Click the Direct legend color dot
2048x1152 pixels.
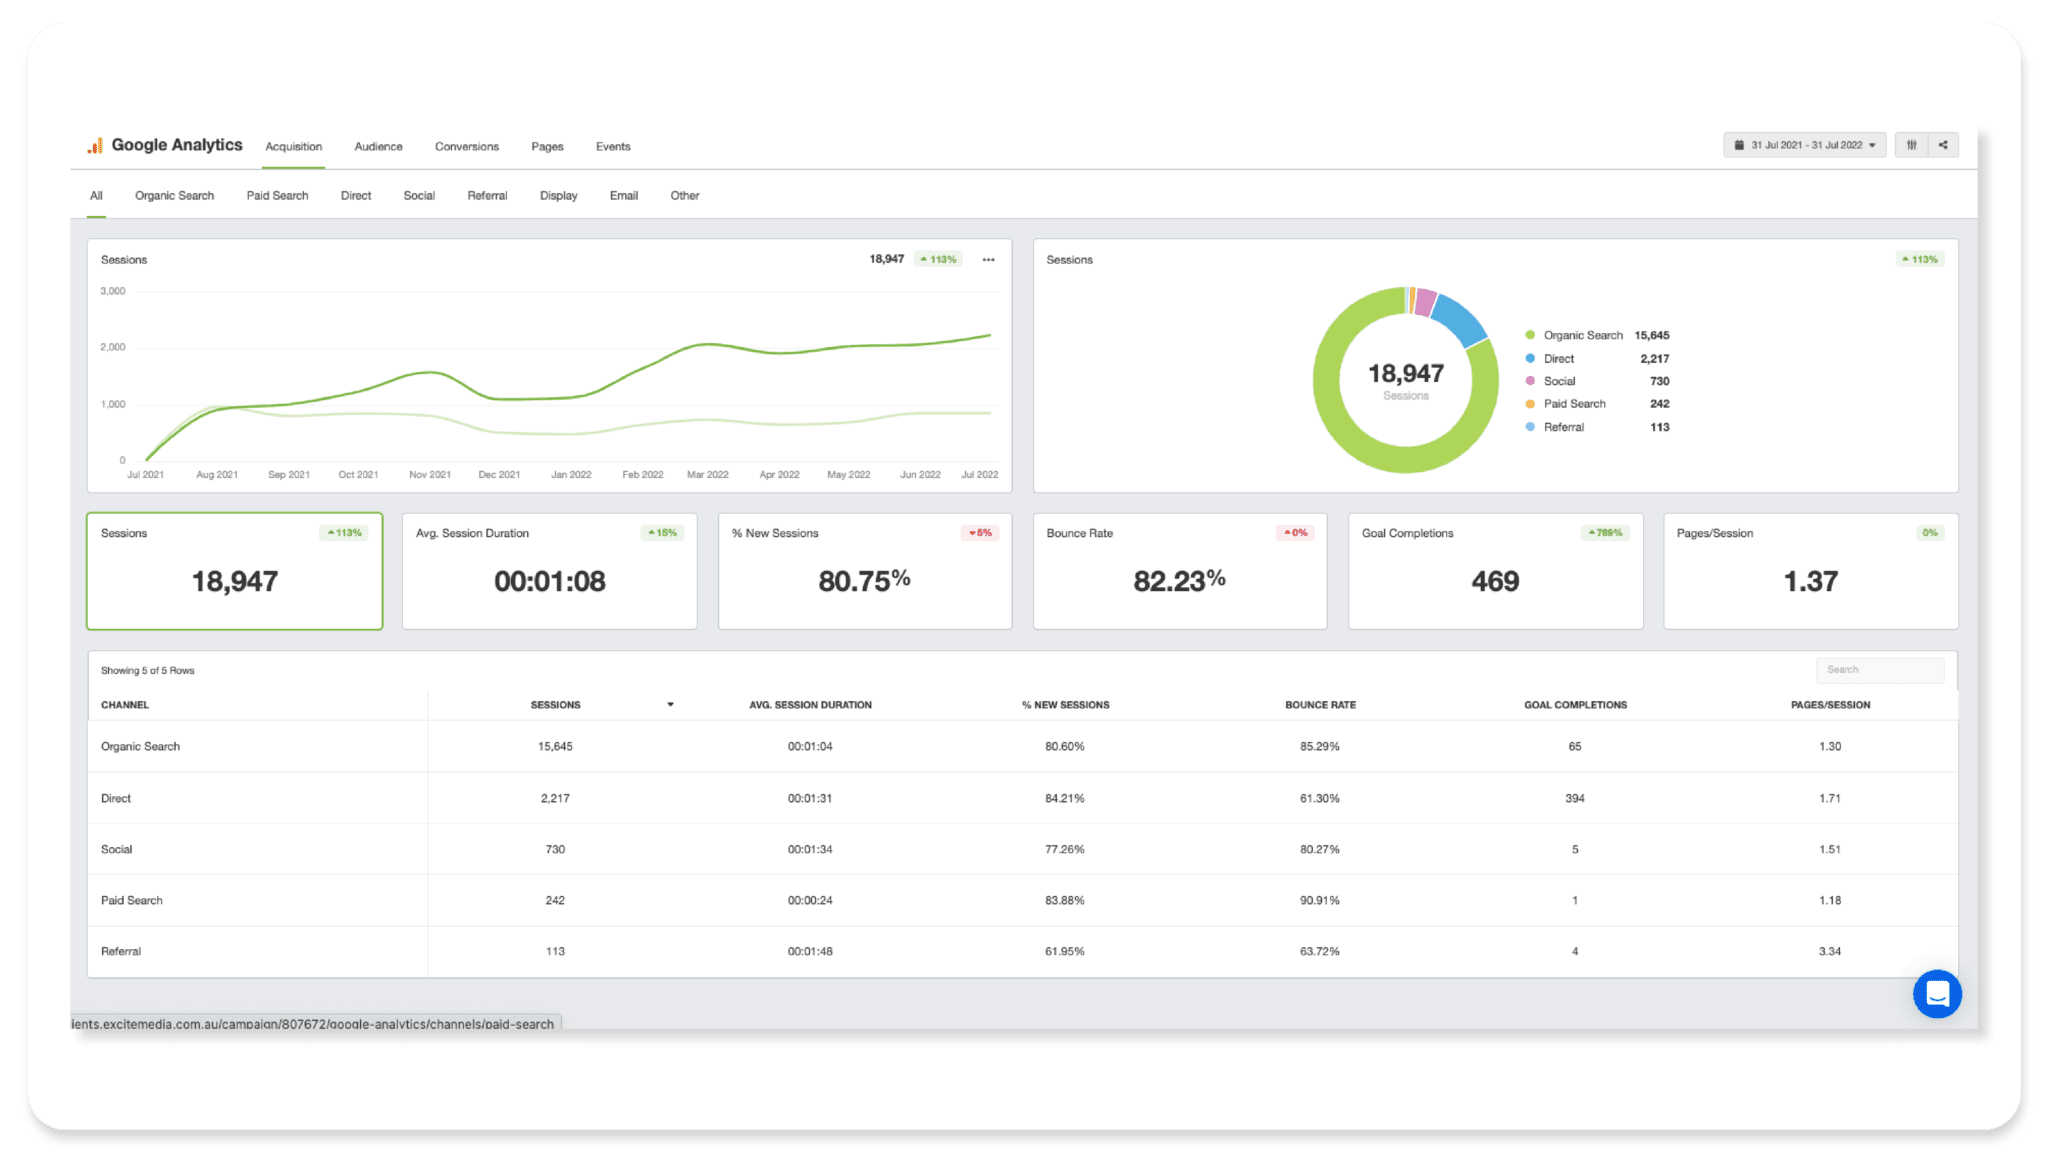coord(1530,358)
